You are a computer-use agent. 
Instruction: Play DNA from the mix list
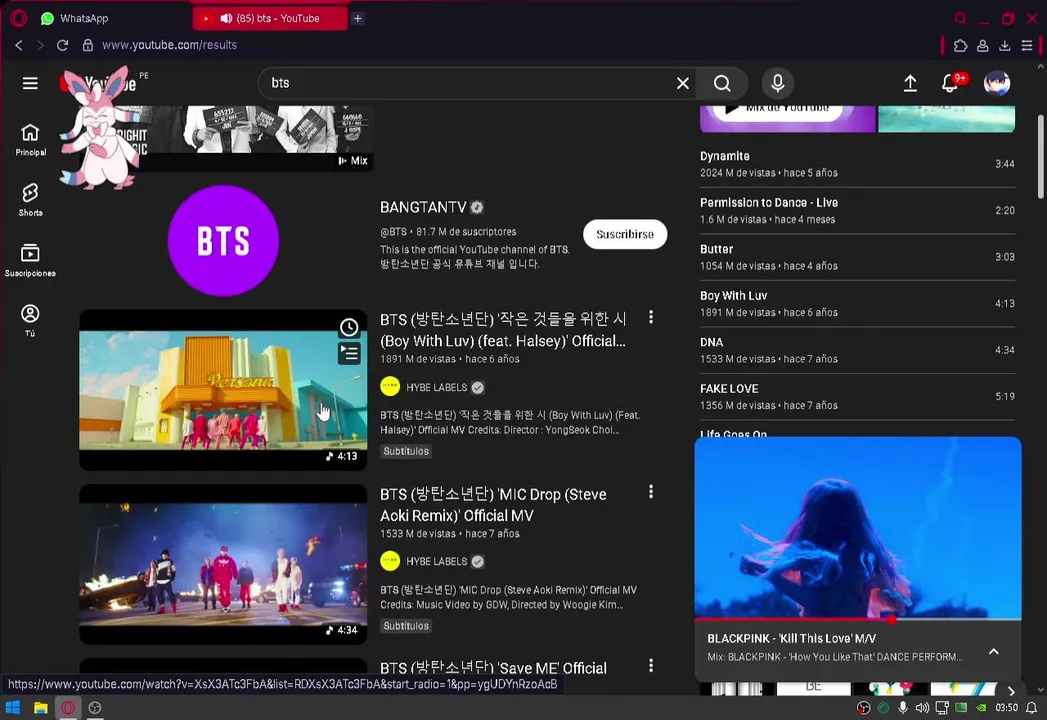coord(857,350)
